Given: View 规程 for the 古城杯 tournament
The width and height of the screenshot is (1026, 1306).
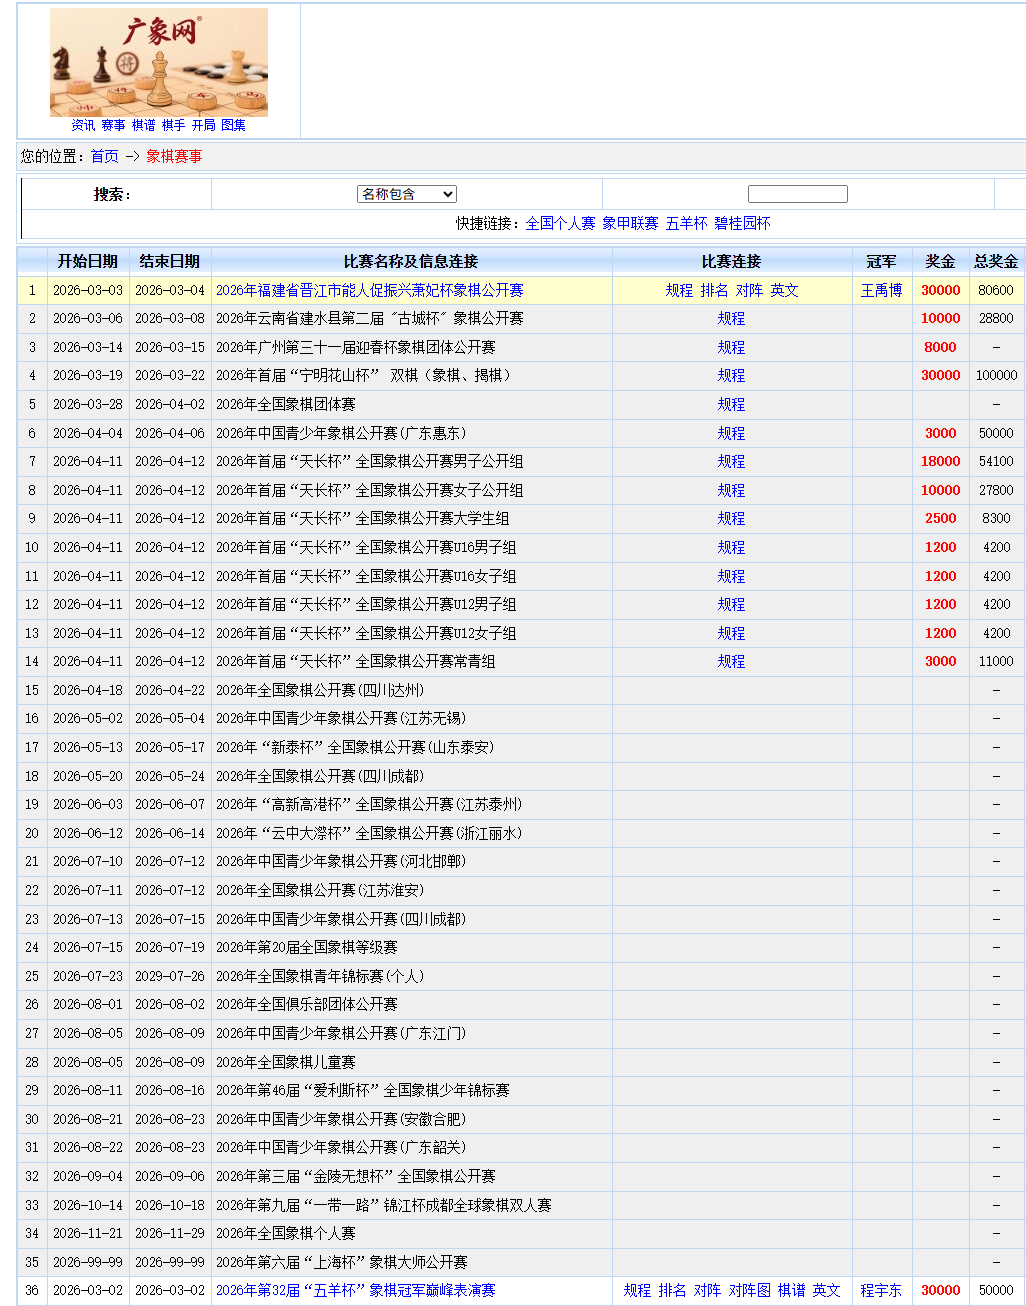Looking at the screenshot, I should (x=731, y=318).
